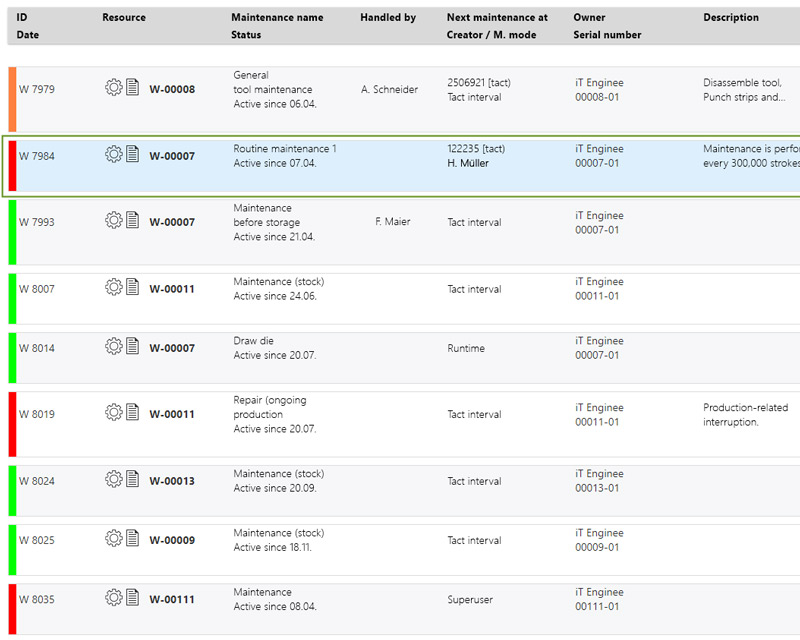Open the settings gear for W 7984
This screenshot has width=800, height=640.
point(115,154)
